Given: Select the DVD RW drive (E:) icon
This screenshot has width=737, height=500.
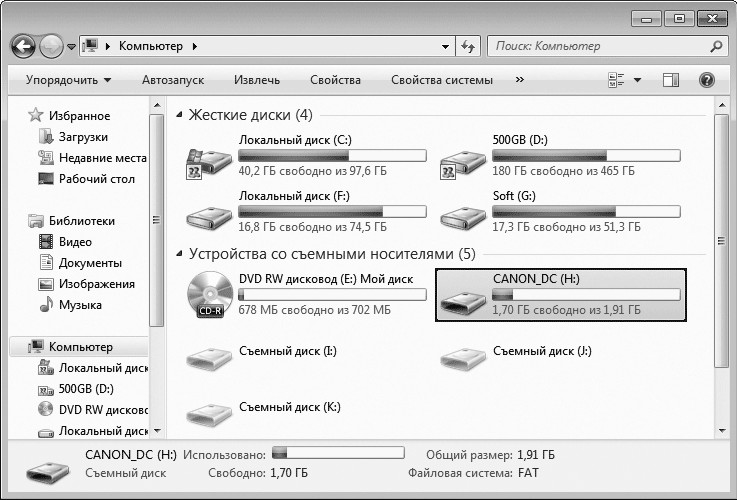Looking at the screenshot, I should tap(209, 295).
